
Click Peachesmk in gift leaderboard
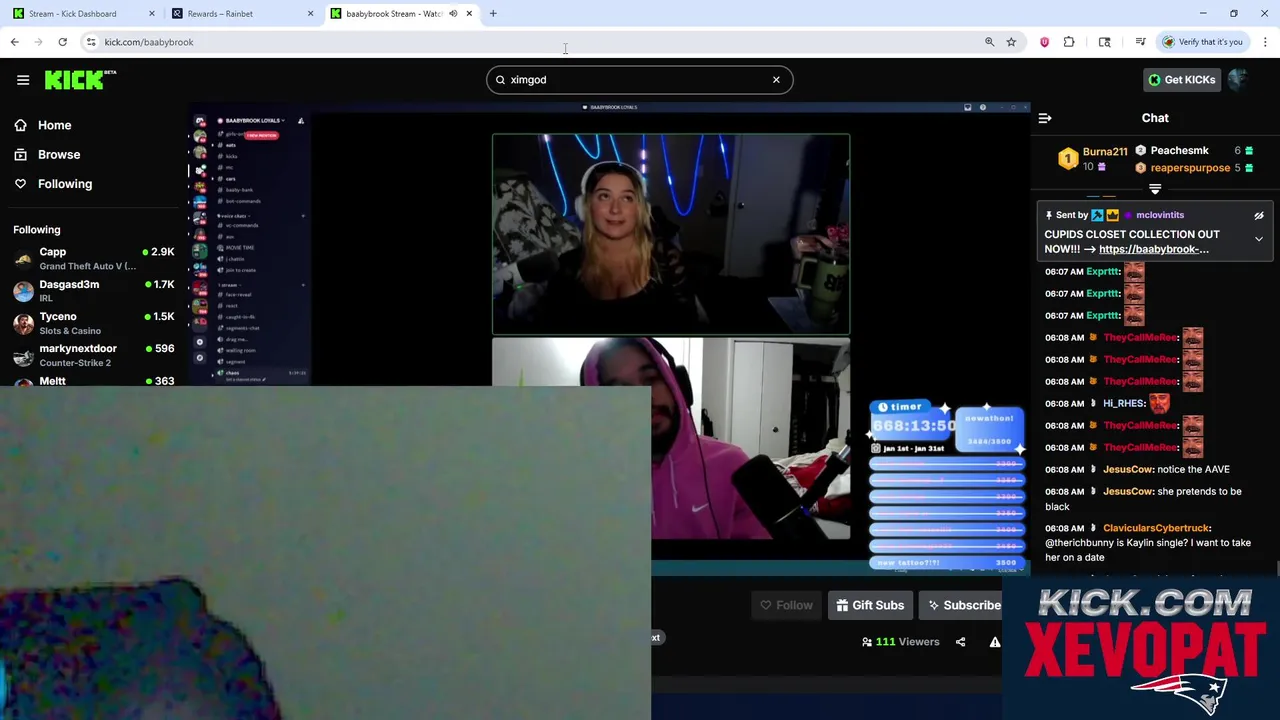coord(1179,151)
